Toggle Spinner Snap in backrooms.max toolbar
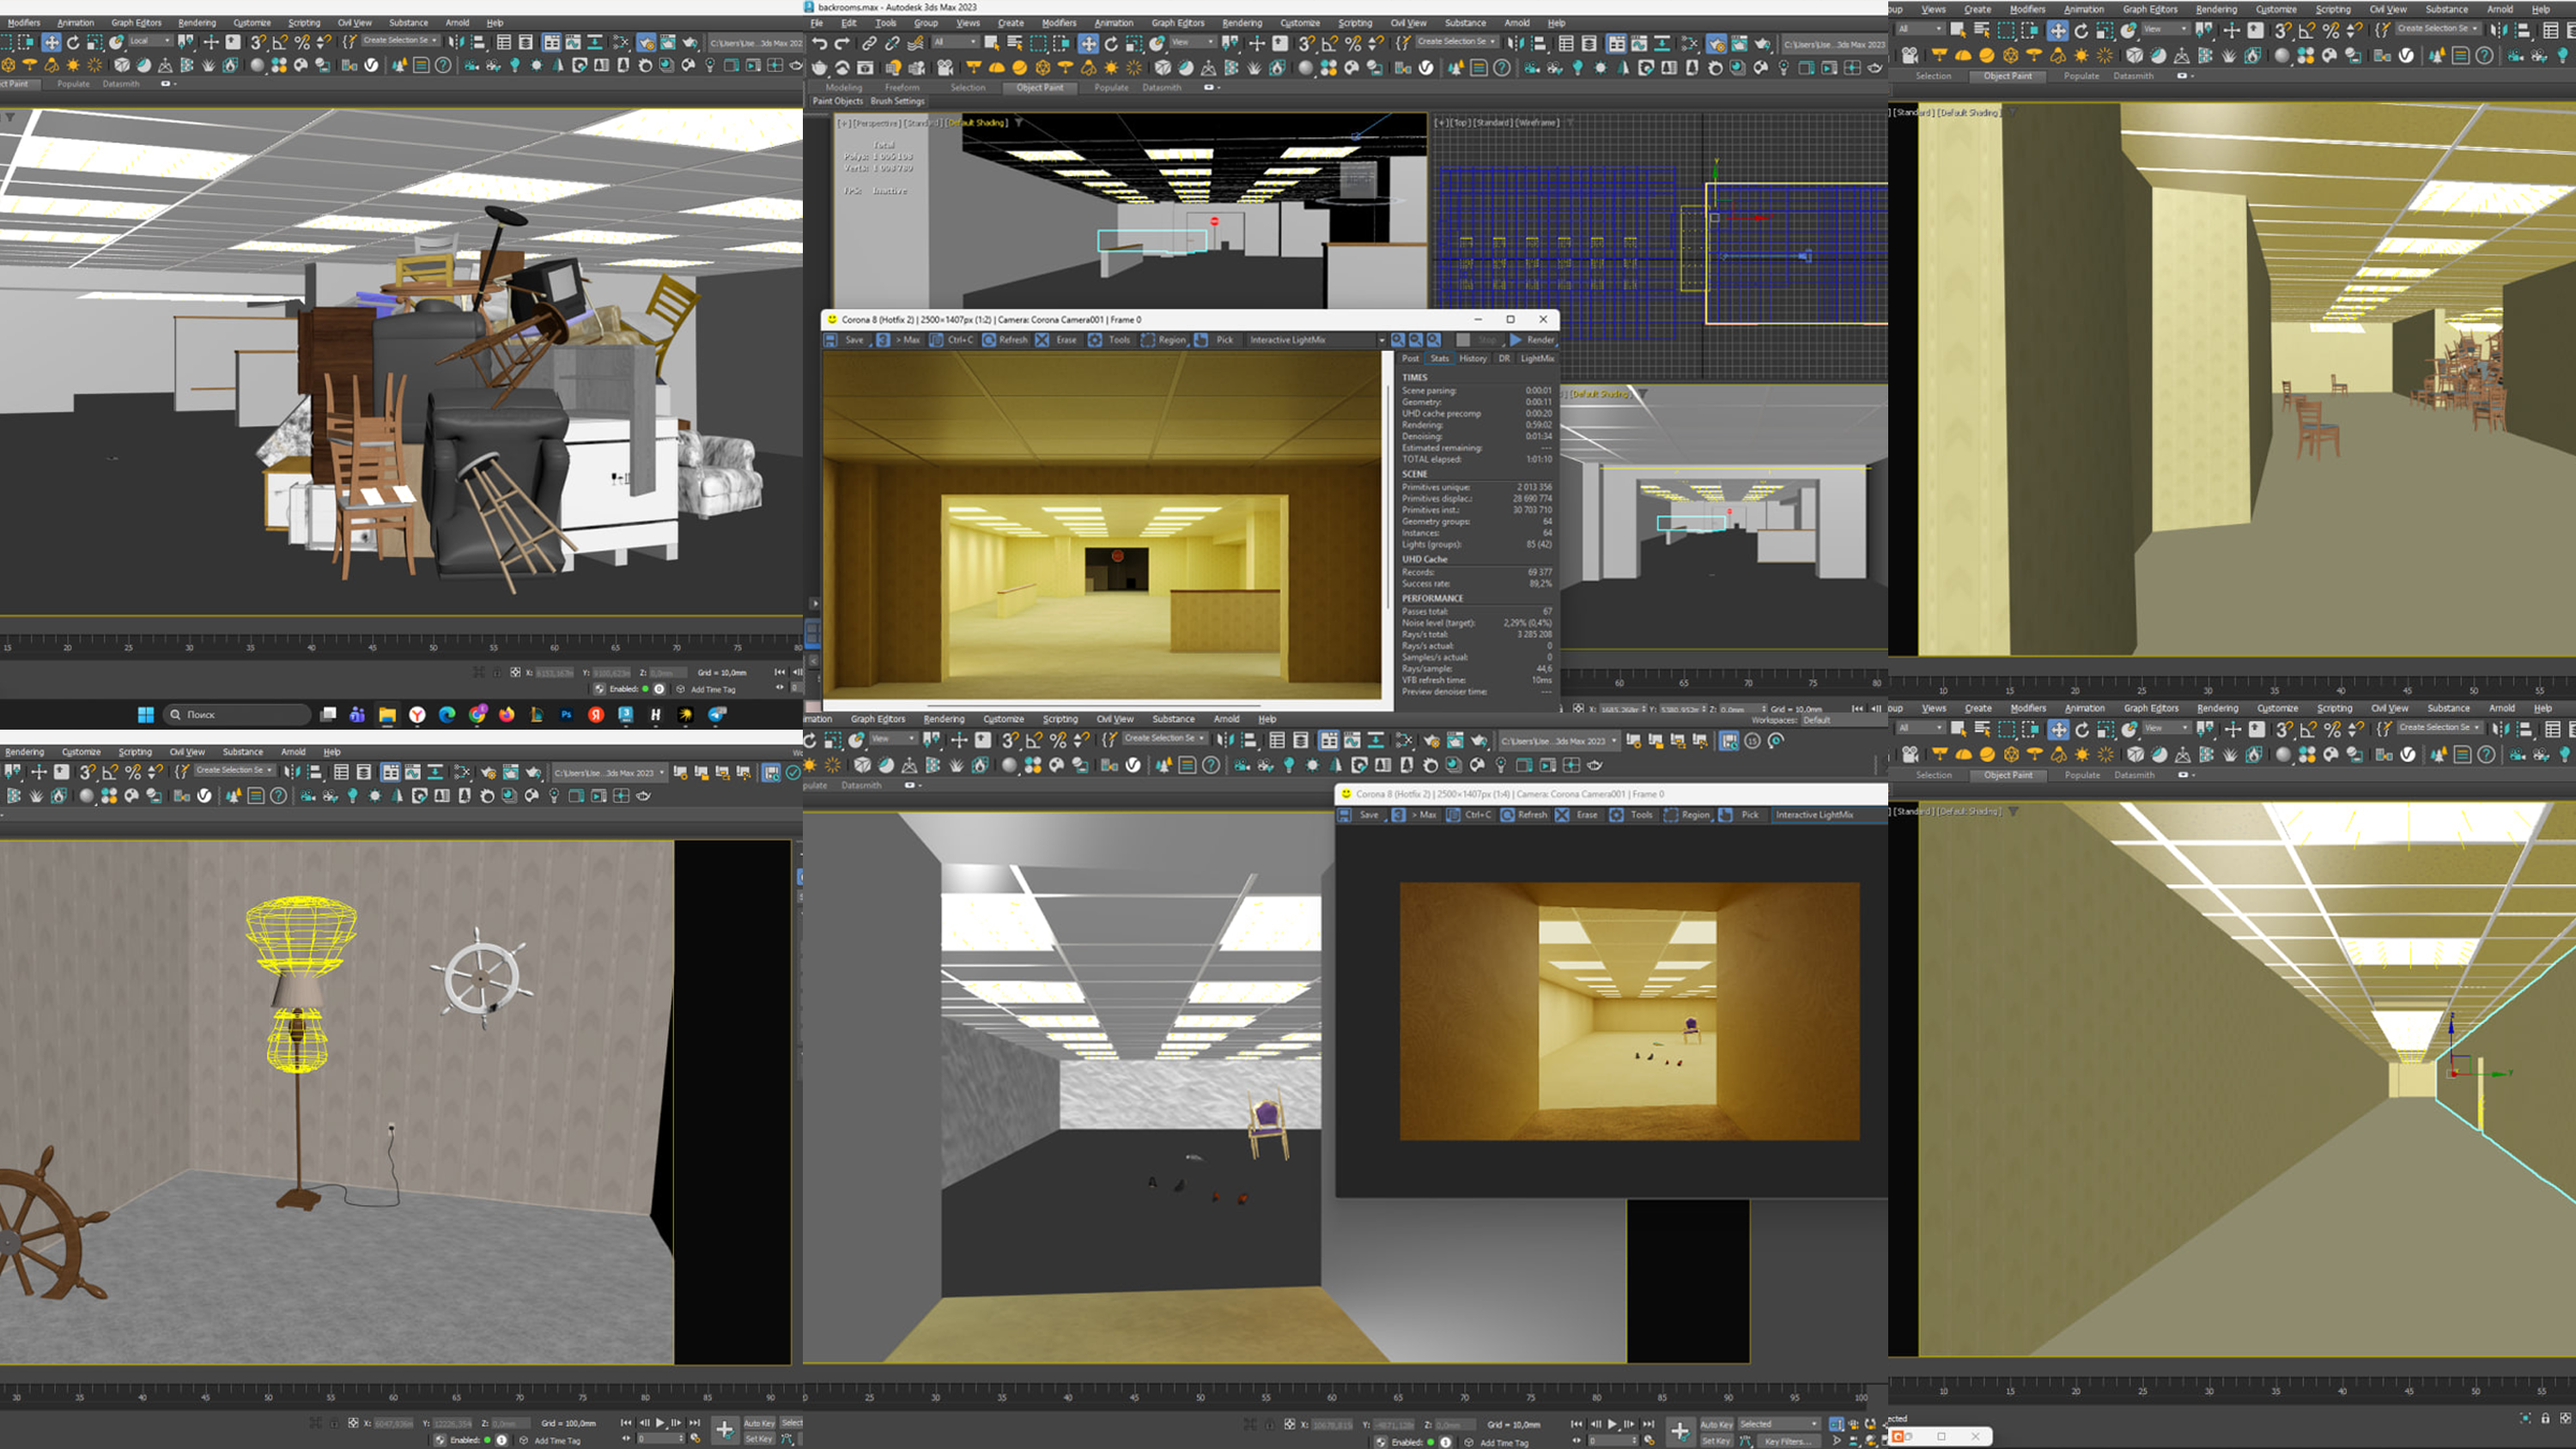 coord(1376,43)
